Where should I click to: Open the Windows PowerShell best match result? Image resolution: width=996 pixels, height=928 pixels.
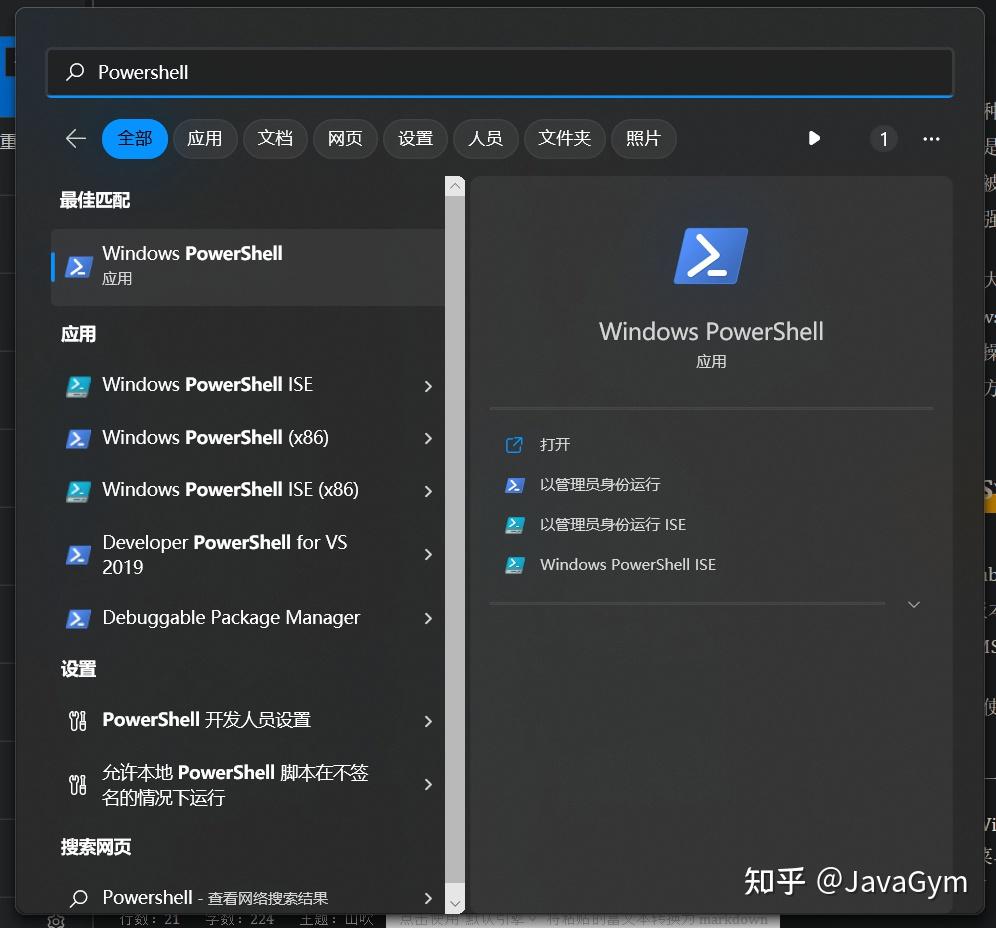(x=248, y=267)
